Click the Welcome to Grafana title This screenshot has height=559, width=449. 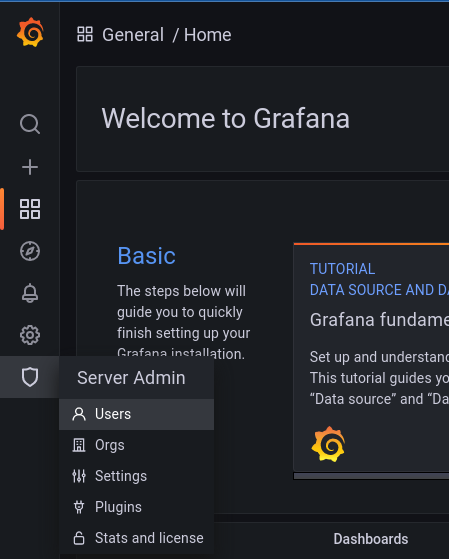(x=225, y=118)
